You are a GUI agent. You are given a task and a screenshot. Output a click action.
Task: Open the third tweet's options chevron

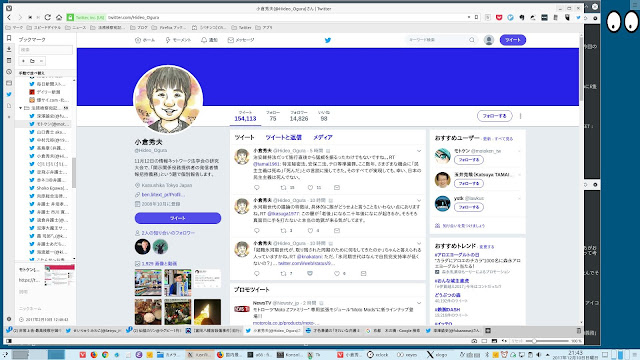(x=419, y=243)
